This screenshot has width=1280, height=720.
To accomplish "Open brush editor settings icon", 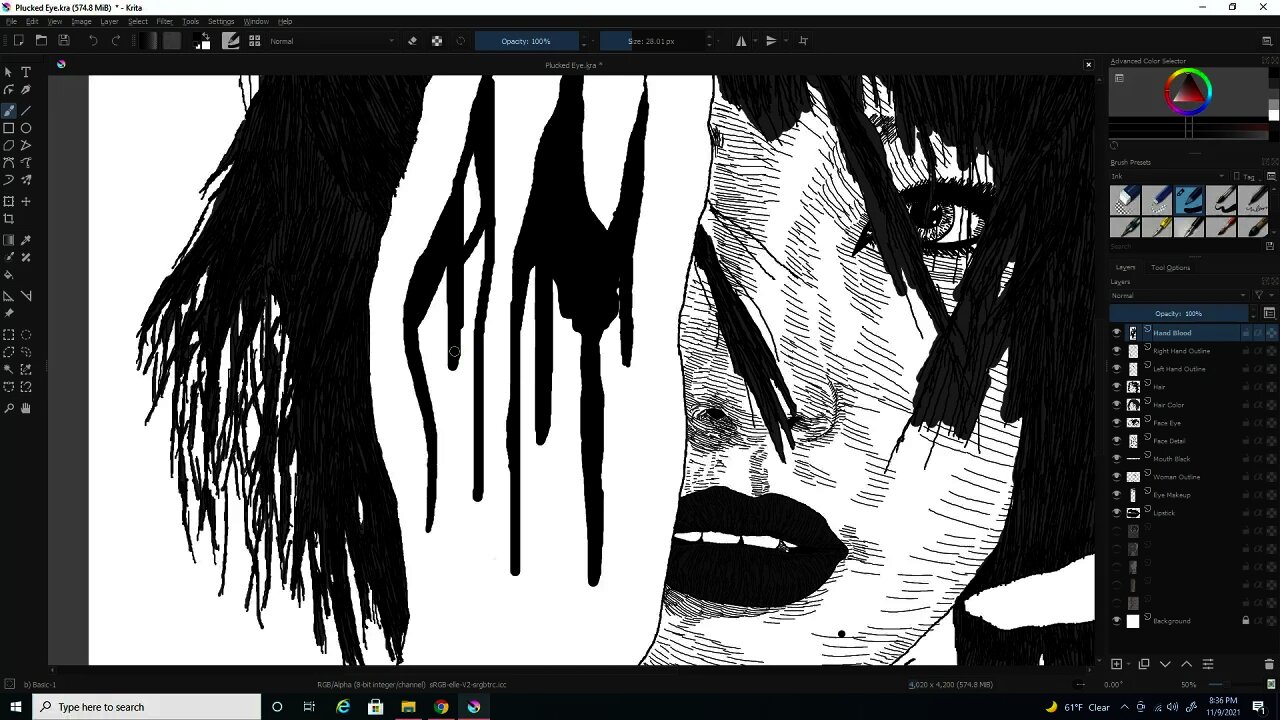I will pos(231,41).
